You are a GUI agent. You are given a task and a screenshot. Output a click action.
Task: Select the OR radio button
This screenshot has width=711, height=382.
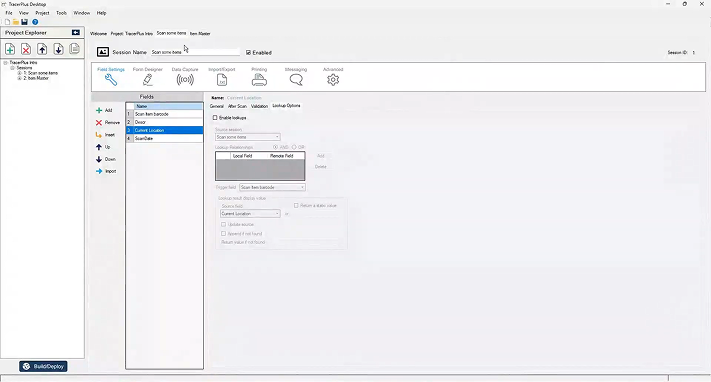tap(294, 147)
